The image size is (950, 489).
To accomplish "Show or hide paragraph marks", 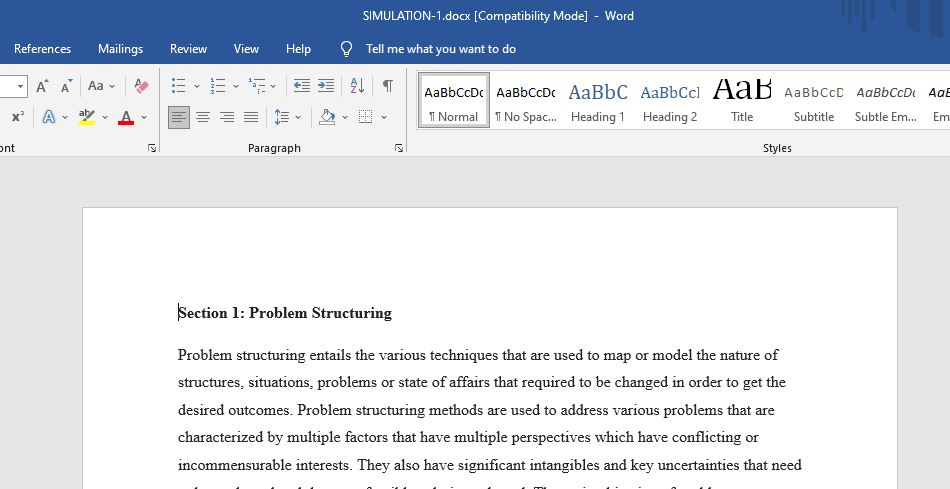I will (x=388, y=86).
